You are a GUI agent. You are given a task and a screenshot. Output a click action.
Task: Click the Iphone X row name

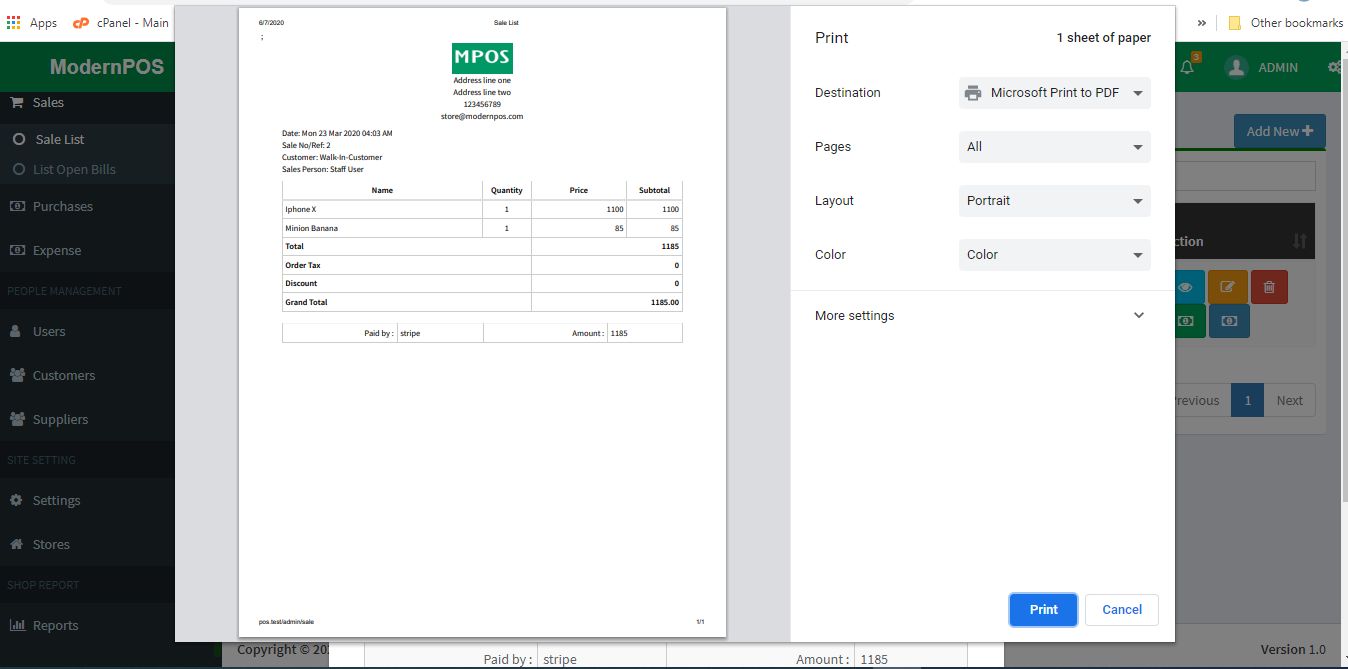click(300, 209)
